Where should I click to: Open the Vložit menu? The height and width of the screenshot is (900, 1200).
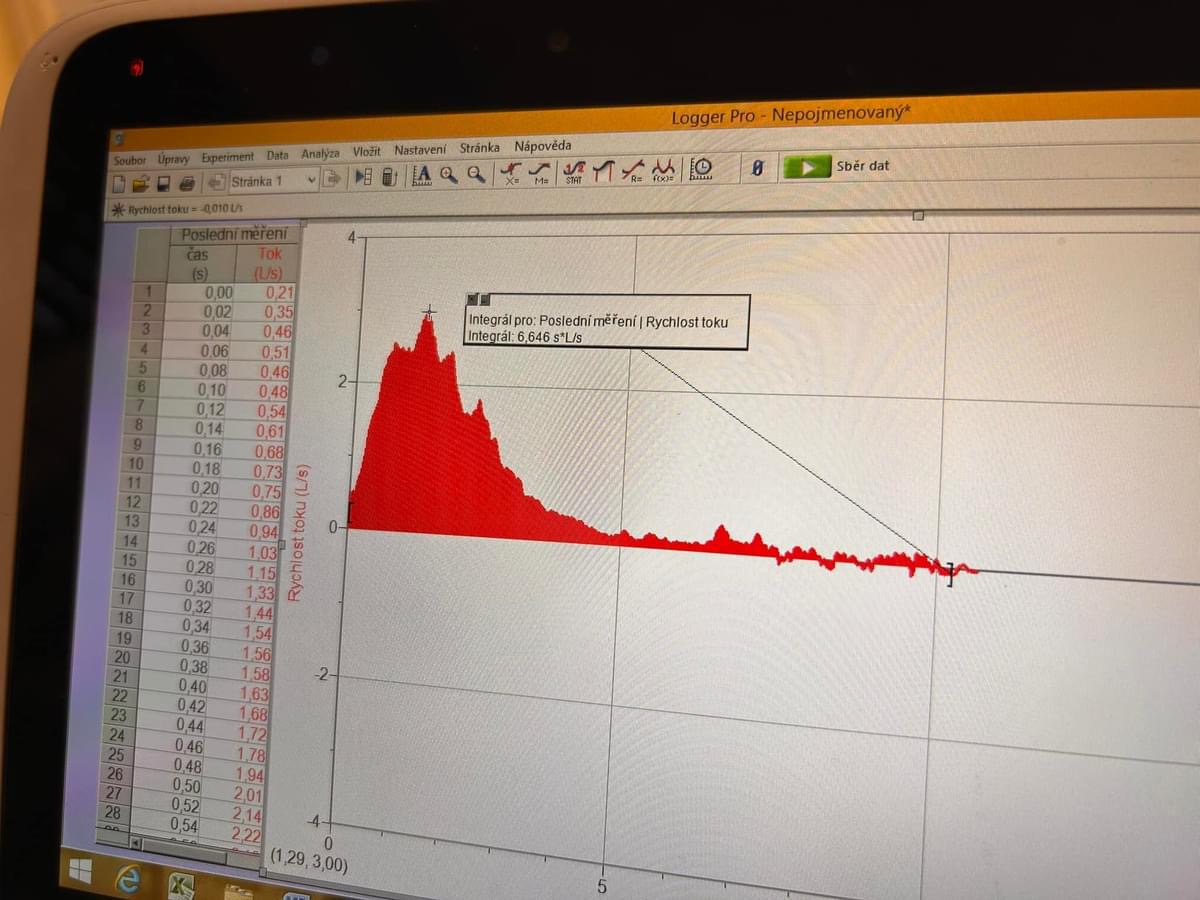(366, 152)
